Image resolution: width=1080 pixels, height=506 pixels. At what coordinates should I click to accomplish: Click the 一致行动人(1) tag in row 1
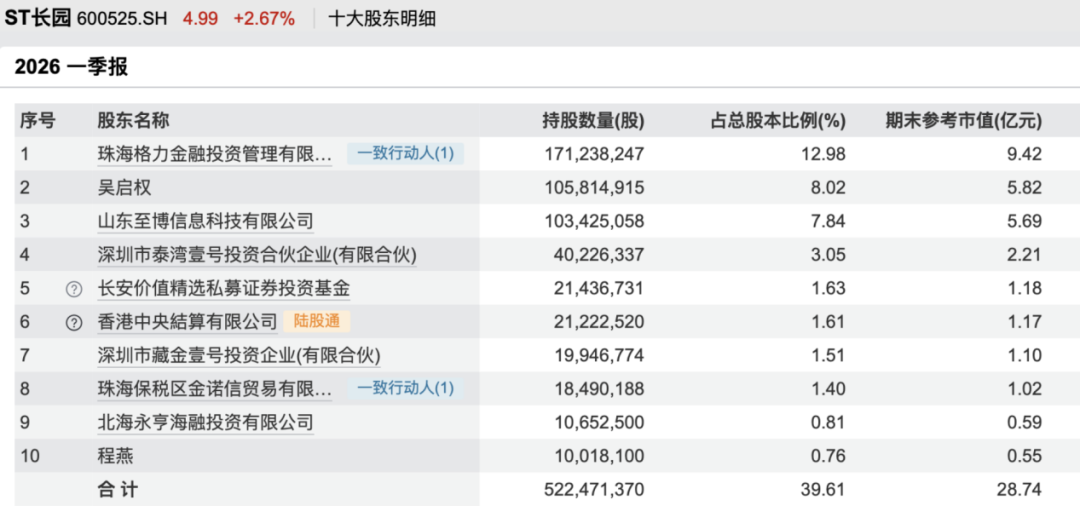[406, 154]
